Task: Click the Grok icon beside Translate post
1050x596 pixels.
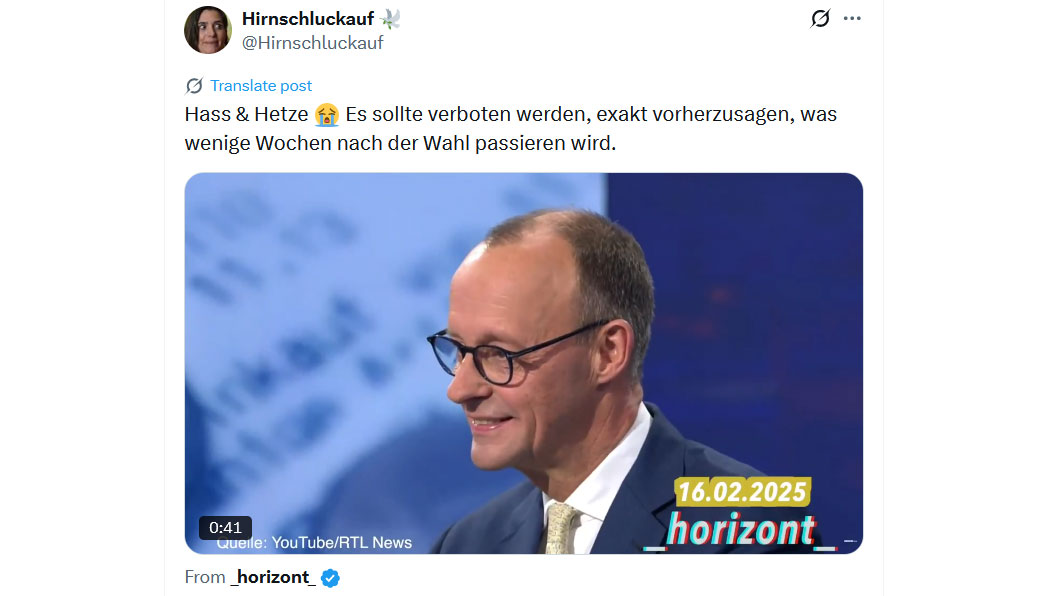Action: pyautogui.click(x=194, y=86)
